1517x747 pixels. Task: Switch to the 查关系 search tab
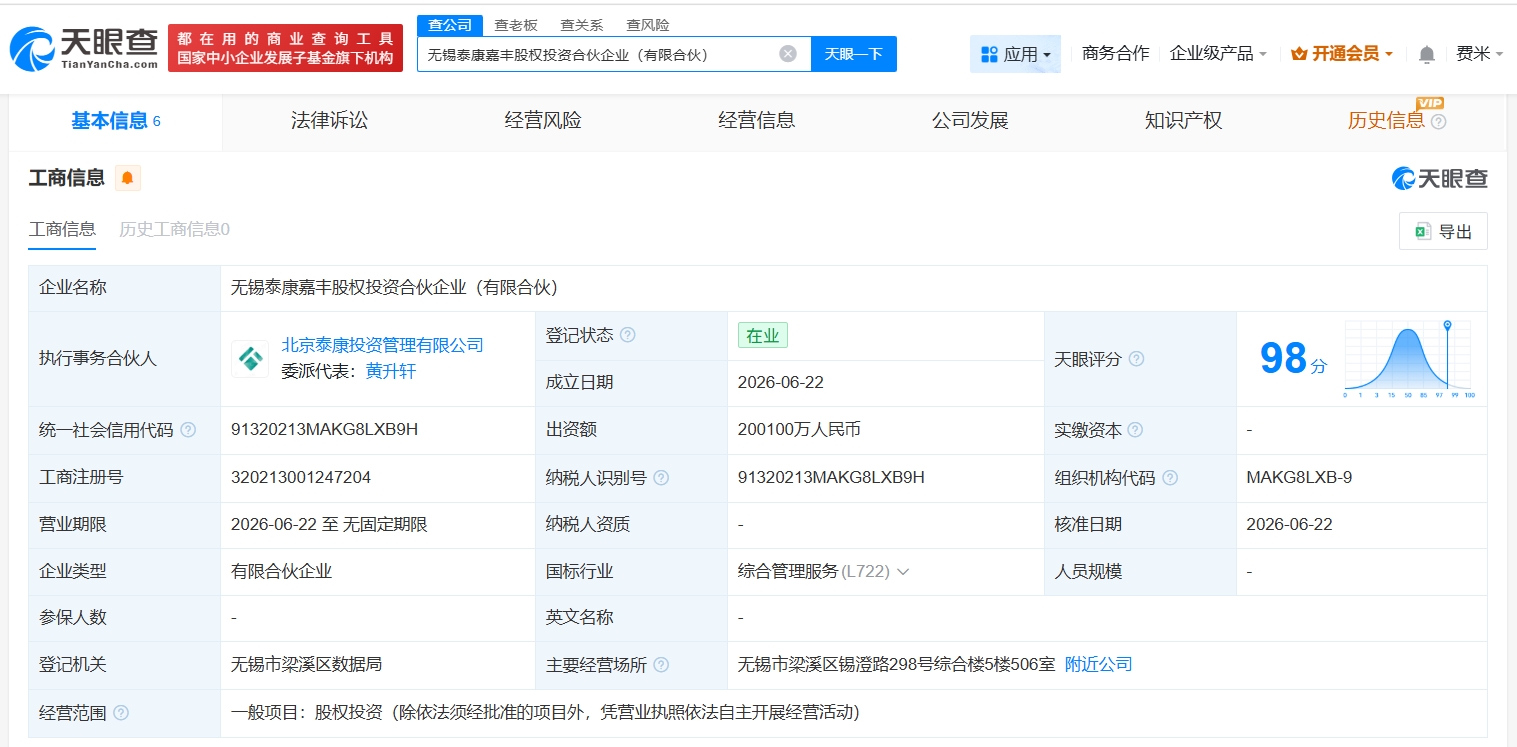(x=581, y=25)
